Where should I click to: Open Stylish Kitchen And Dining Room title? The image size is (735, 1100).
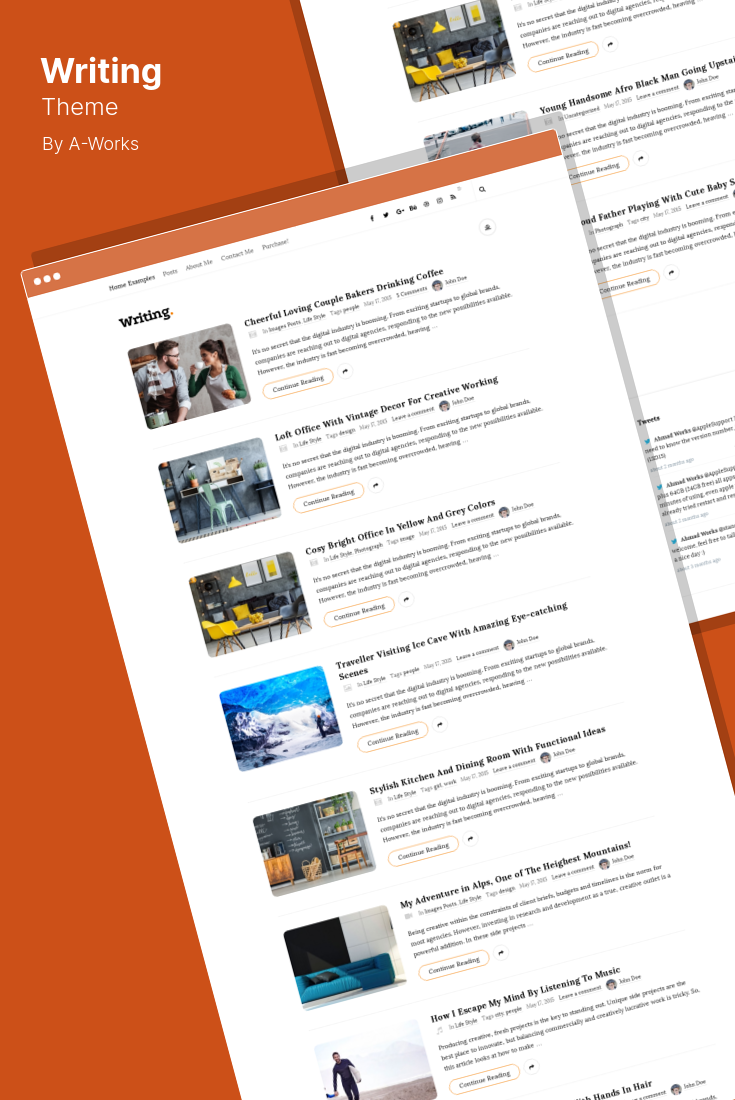(x=487, y=760)
